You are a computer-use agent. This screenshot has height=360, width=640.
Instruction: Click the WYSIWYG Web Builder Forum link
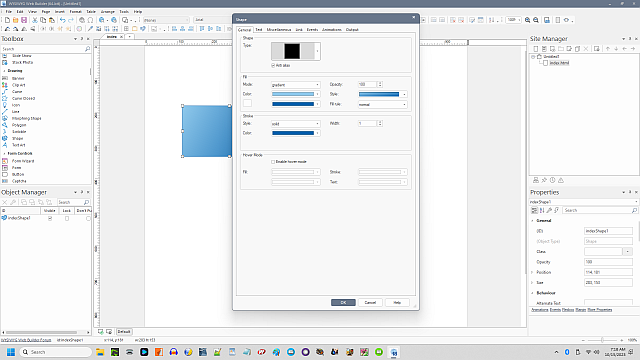point(26,340)
